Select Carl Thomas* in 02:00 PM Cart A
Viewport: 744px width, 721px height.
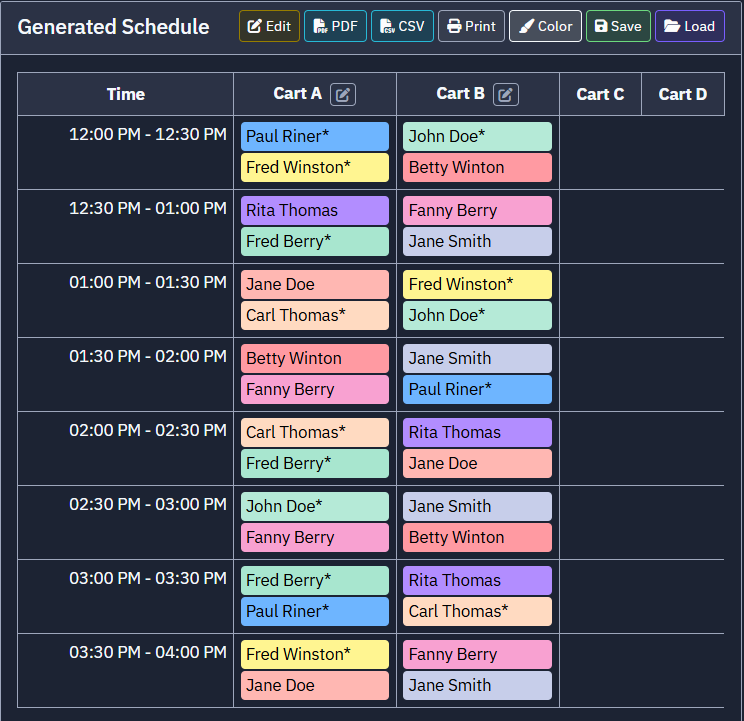(315, 433)
